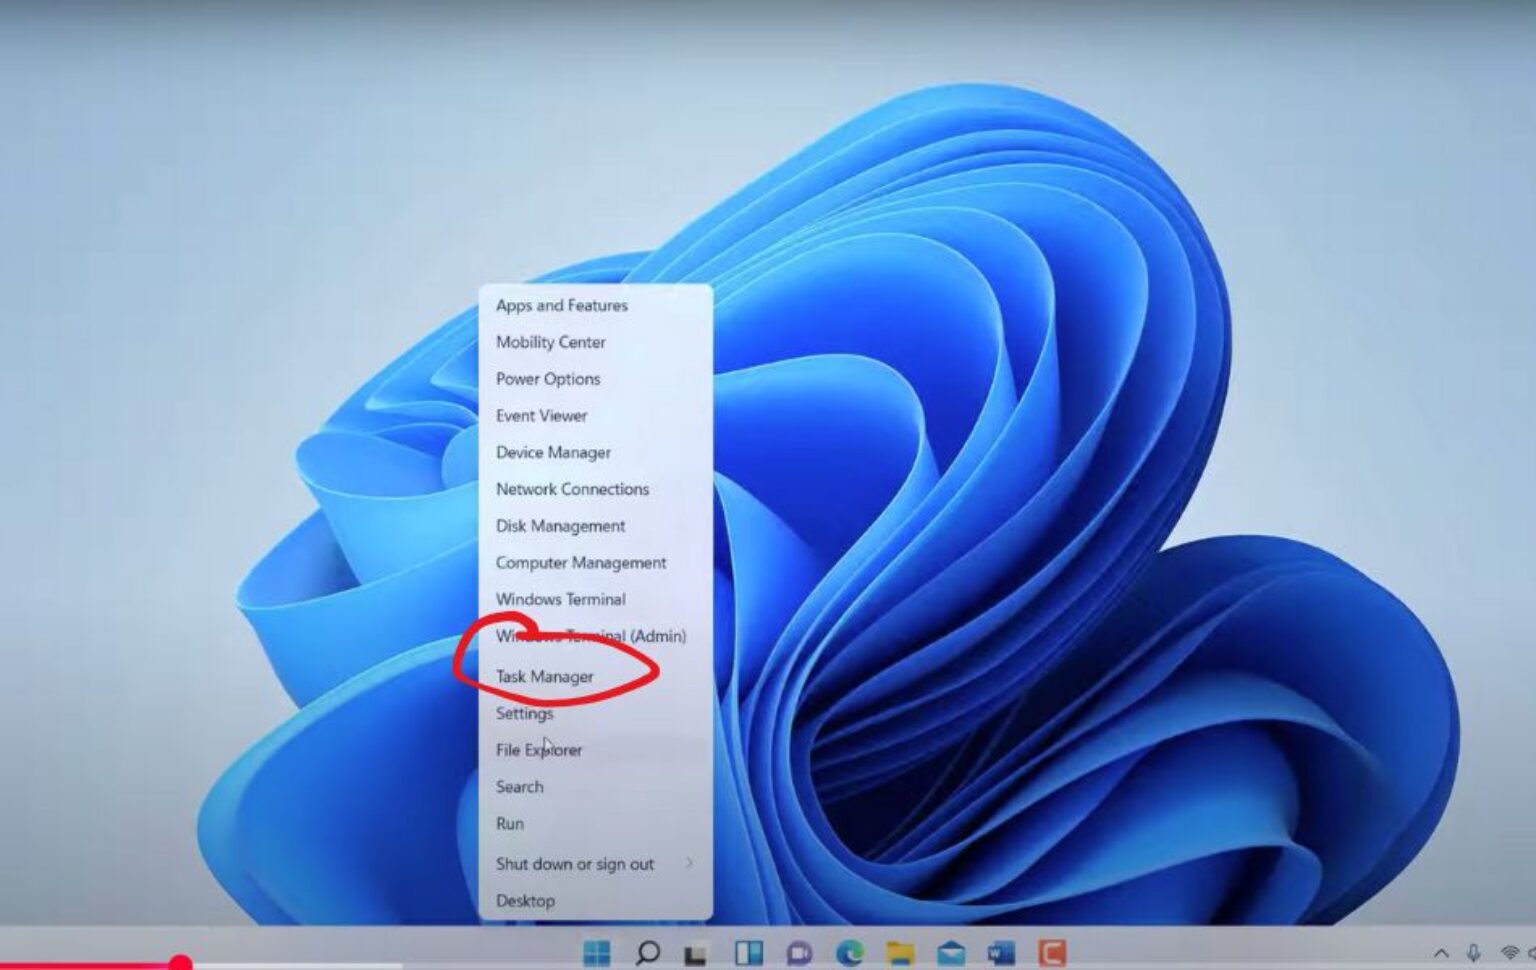
Task: Click the microphone icon in the tray
Action: (1472, 952)
